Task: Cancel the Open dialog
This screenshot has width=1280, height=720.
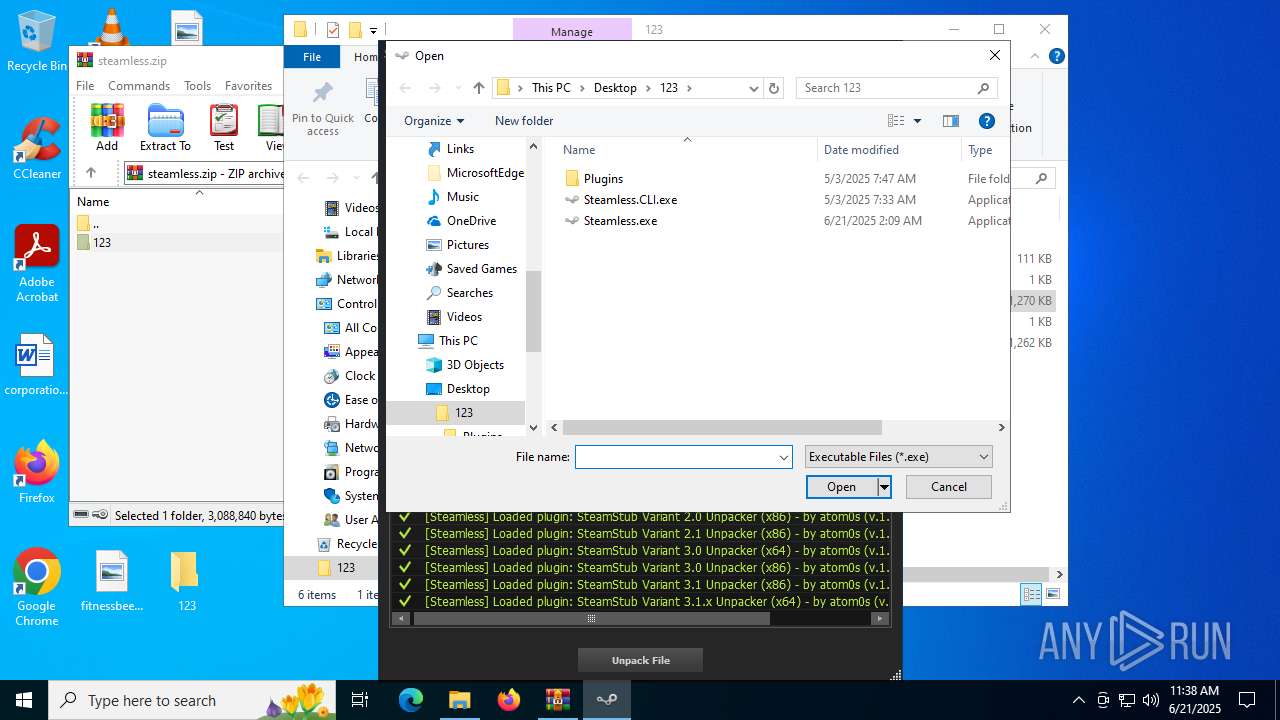Action: [949, 487]
